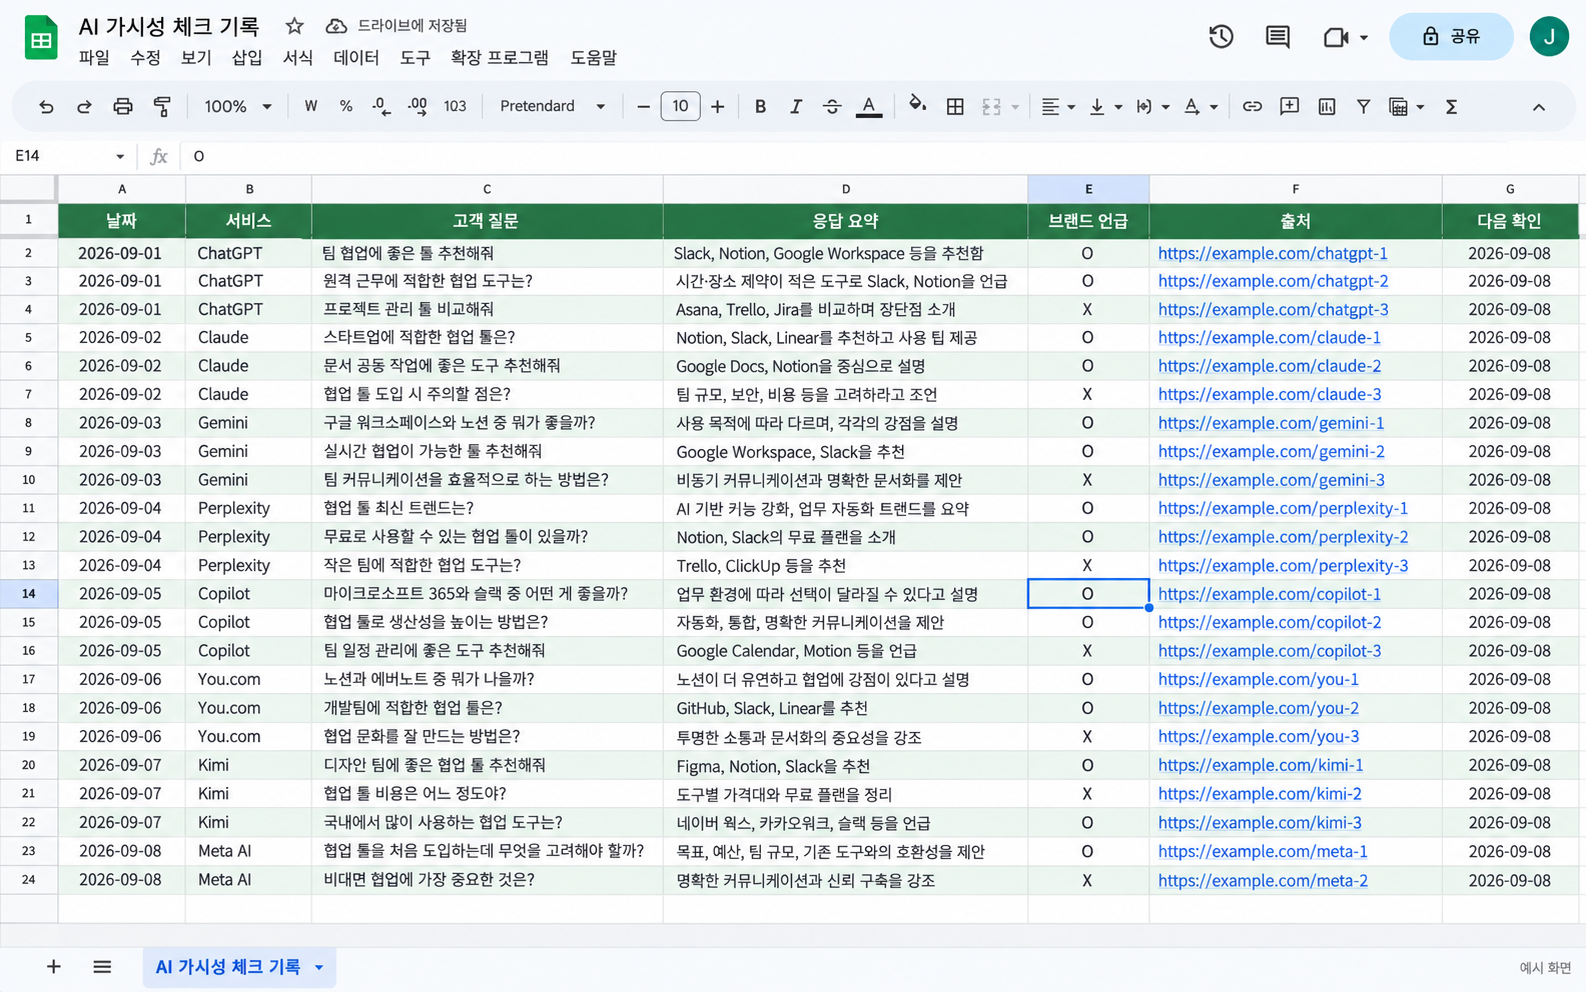The height and width of the screenshot is (992, 1586).
Task: Insert link with chain icon
Action: [x=1252, y=106]
